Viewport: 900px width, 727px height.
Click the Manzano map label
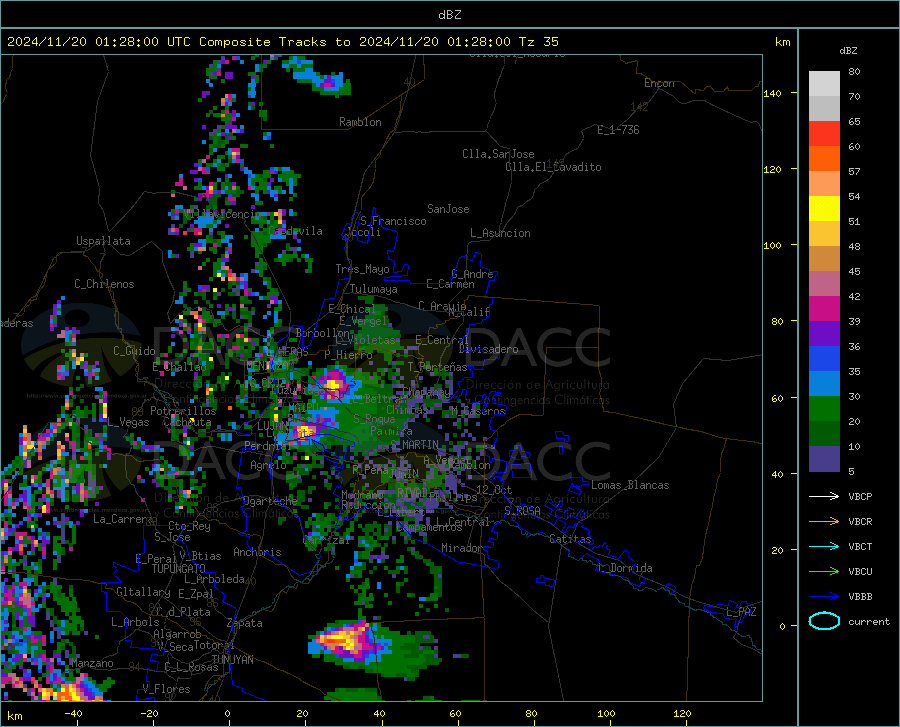coord(92,663)
